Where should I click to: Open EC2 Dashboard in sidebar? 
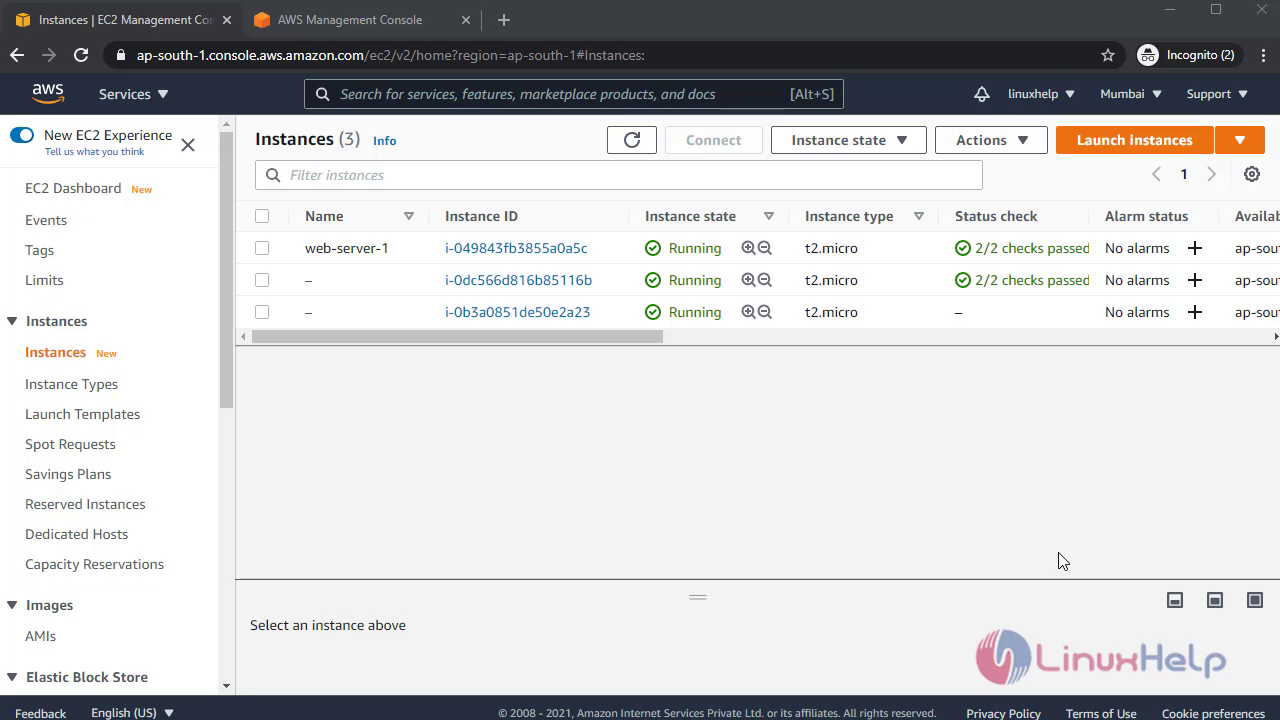(x=73, y=188)
